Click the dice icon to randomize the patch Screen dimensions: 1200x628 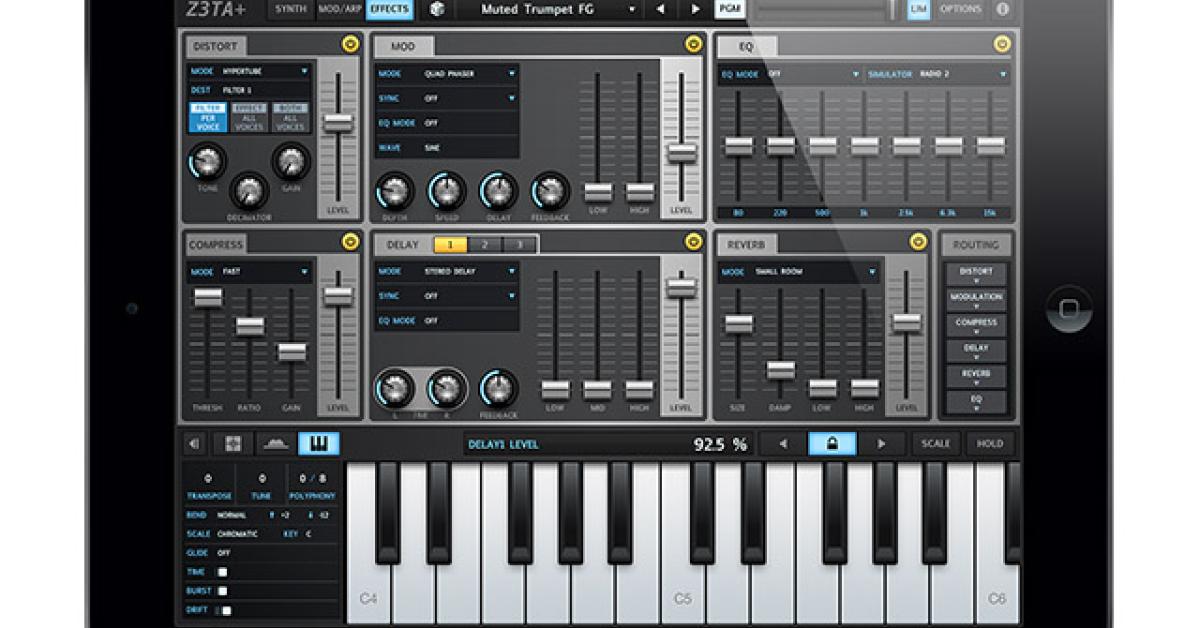coord(435,10)
